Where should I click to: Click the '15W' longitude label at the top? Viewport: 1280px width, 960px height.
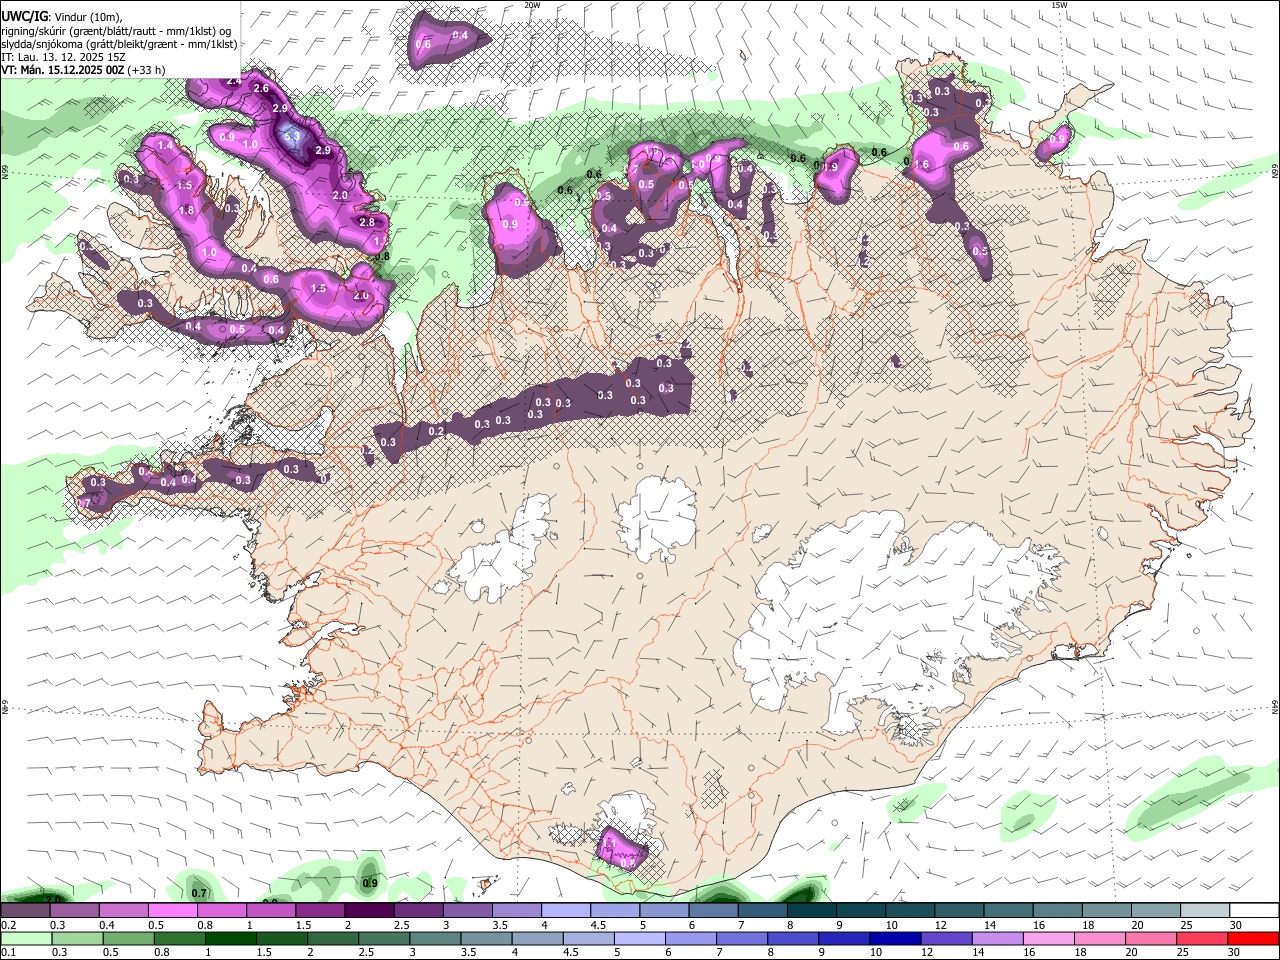point(1059,5)
